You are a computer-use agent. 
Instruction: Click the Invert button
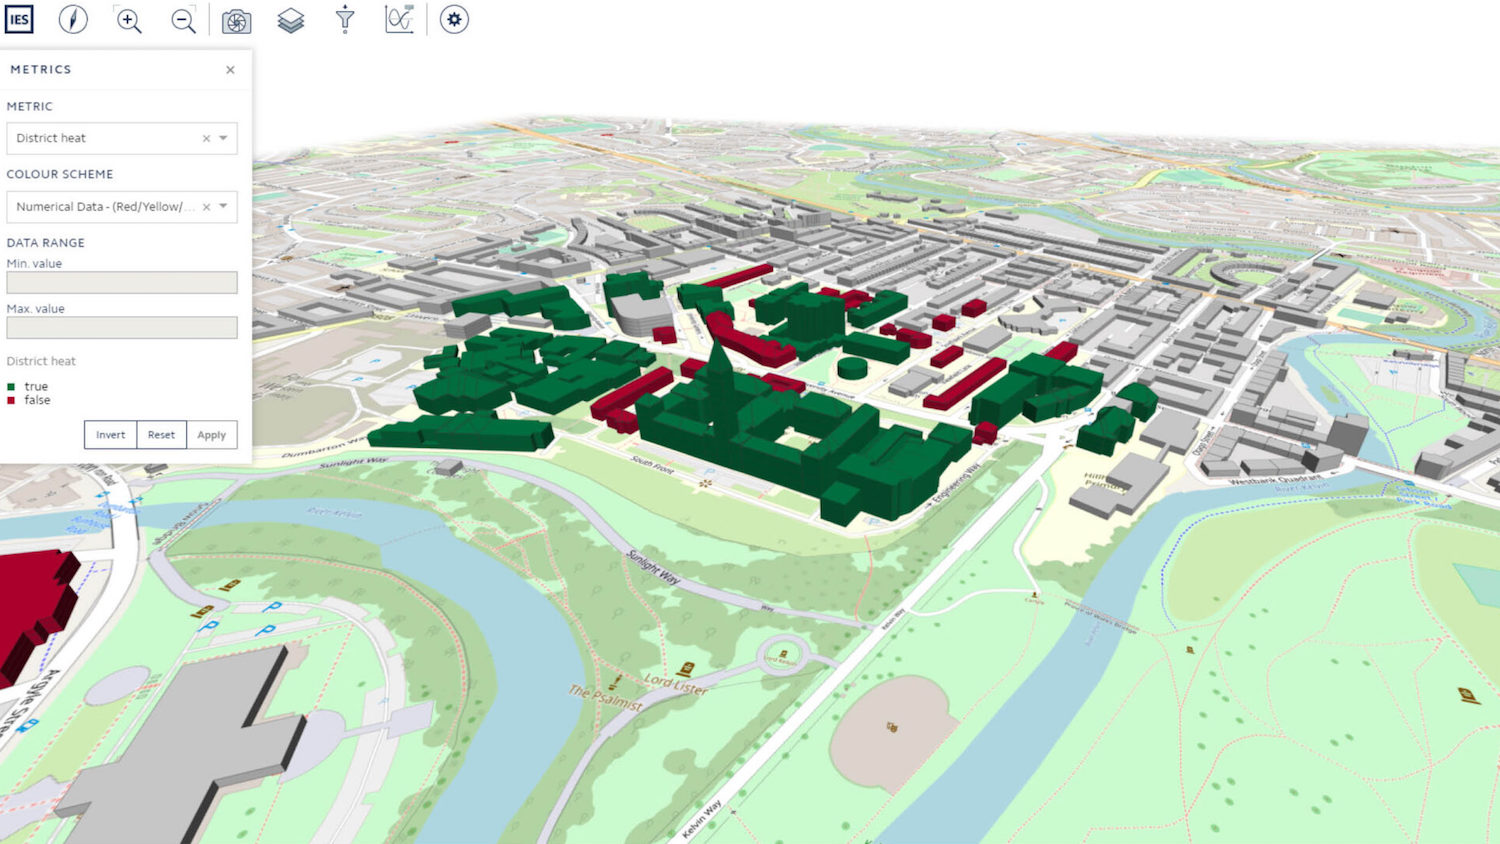(x=110, y=434)
